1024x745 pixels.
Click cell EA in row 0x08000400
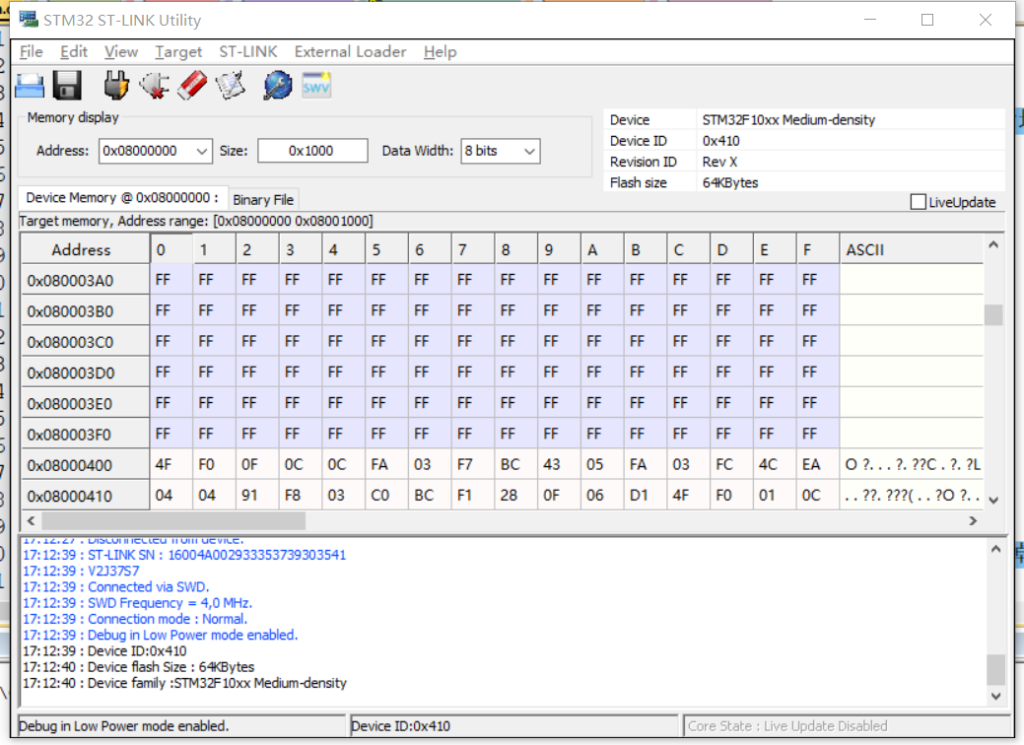pyautogui.click(x=818, y=465)
